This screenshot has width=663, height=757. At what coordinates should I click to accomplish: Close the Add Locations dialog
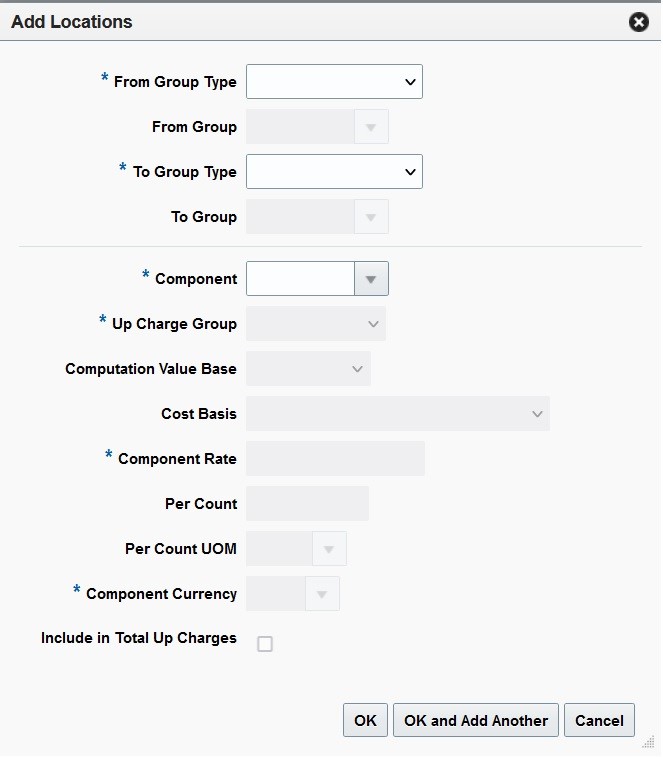click(x=638, y=22)
